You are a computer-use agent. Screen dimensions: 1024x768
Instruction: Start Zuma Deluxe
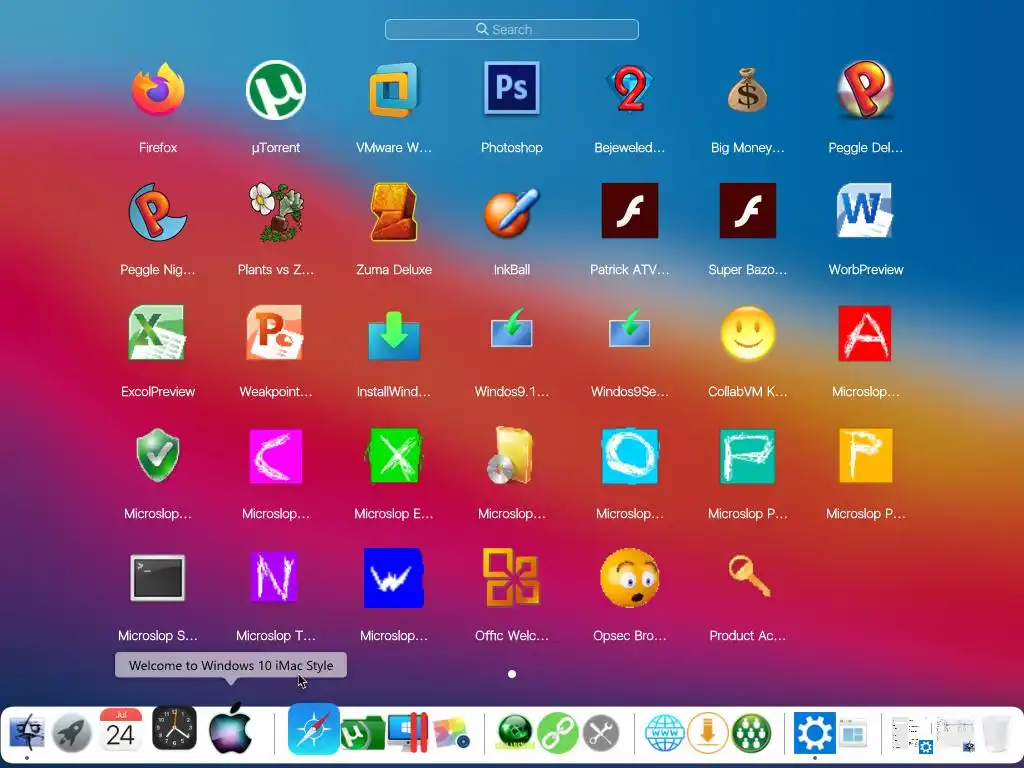[394, 212]
